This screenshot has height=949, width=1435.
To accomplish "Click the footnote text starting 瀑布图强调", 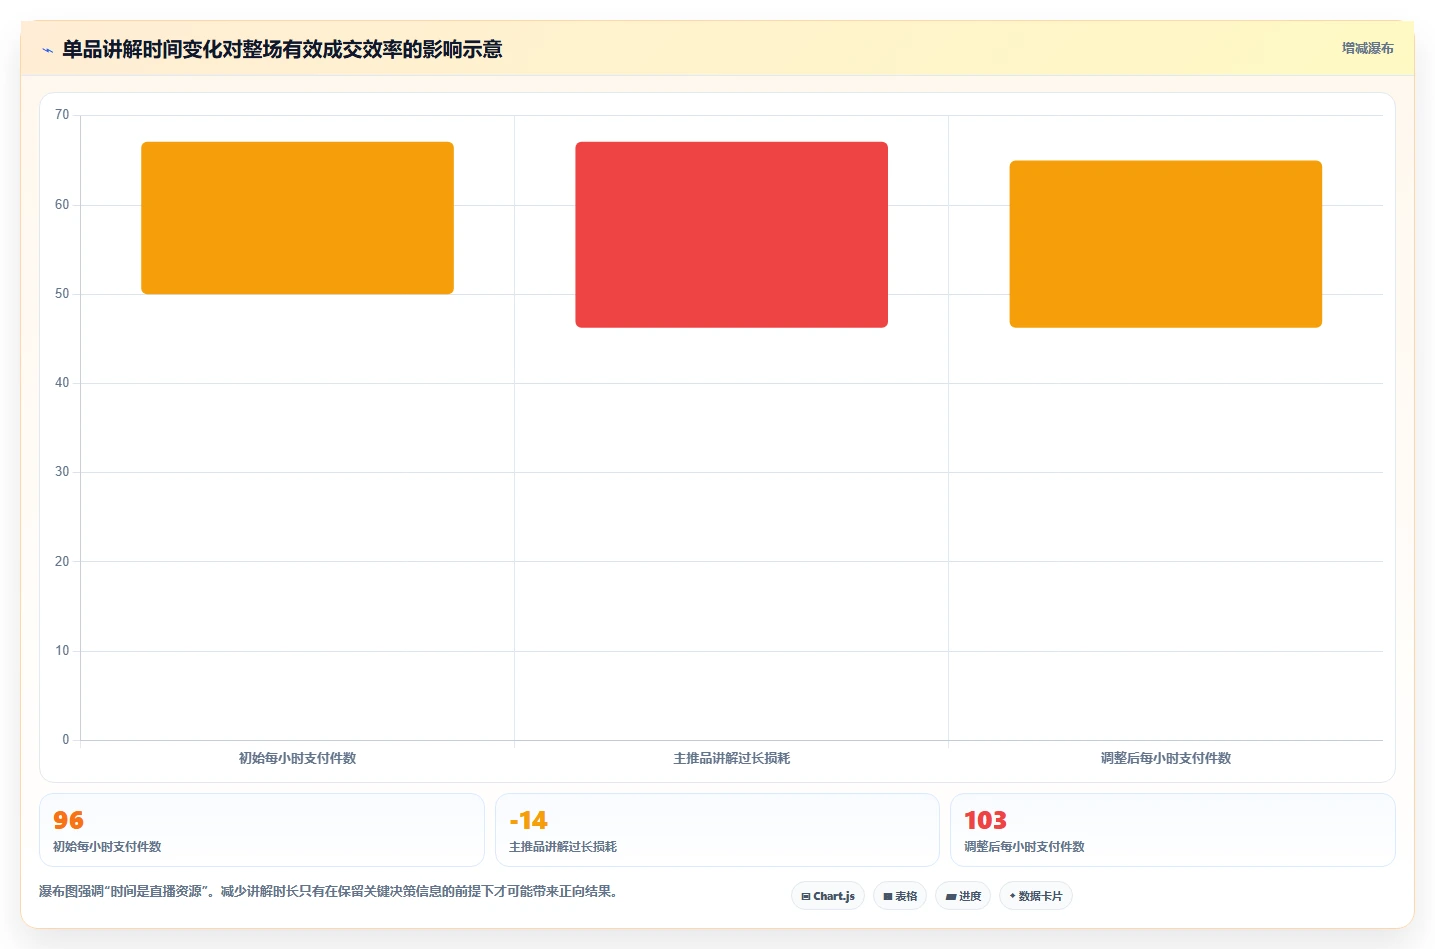I will point(328,891).
